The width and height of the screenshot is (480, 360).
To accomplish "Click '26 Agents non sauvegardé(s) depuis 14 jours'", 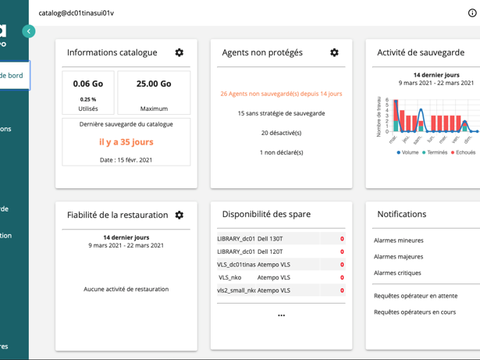I will pos(281,94).
